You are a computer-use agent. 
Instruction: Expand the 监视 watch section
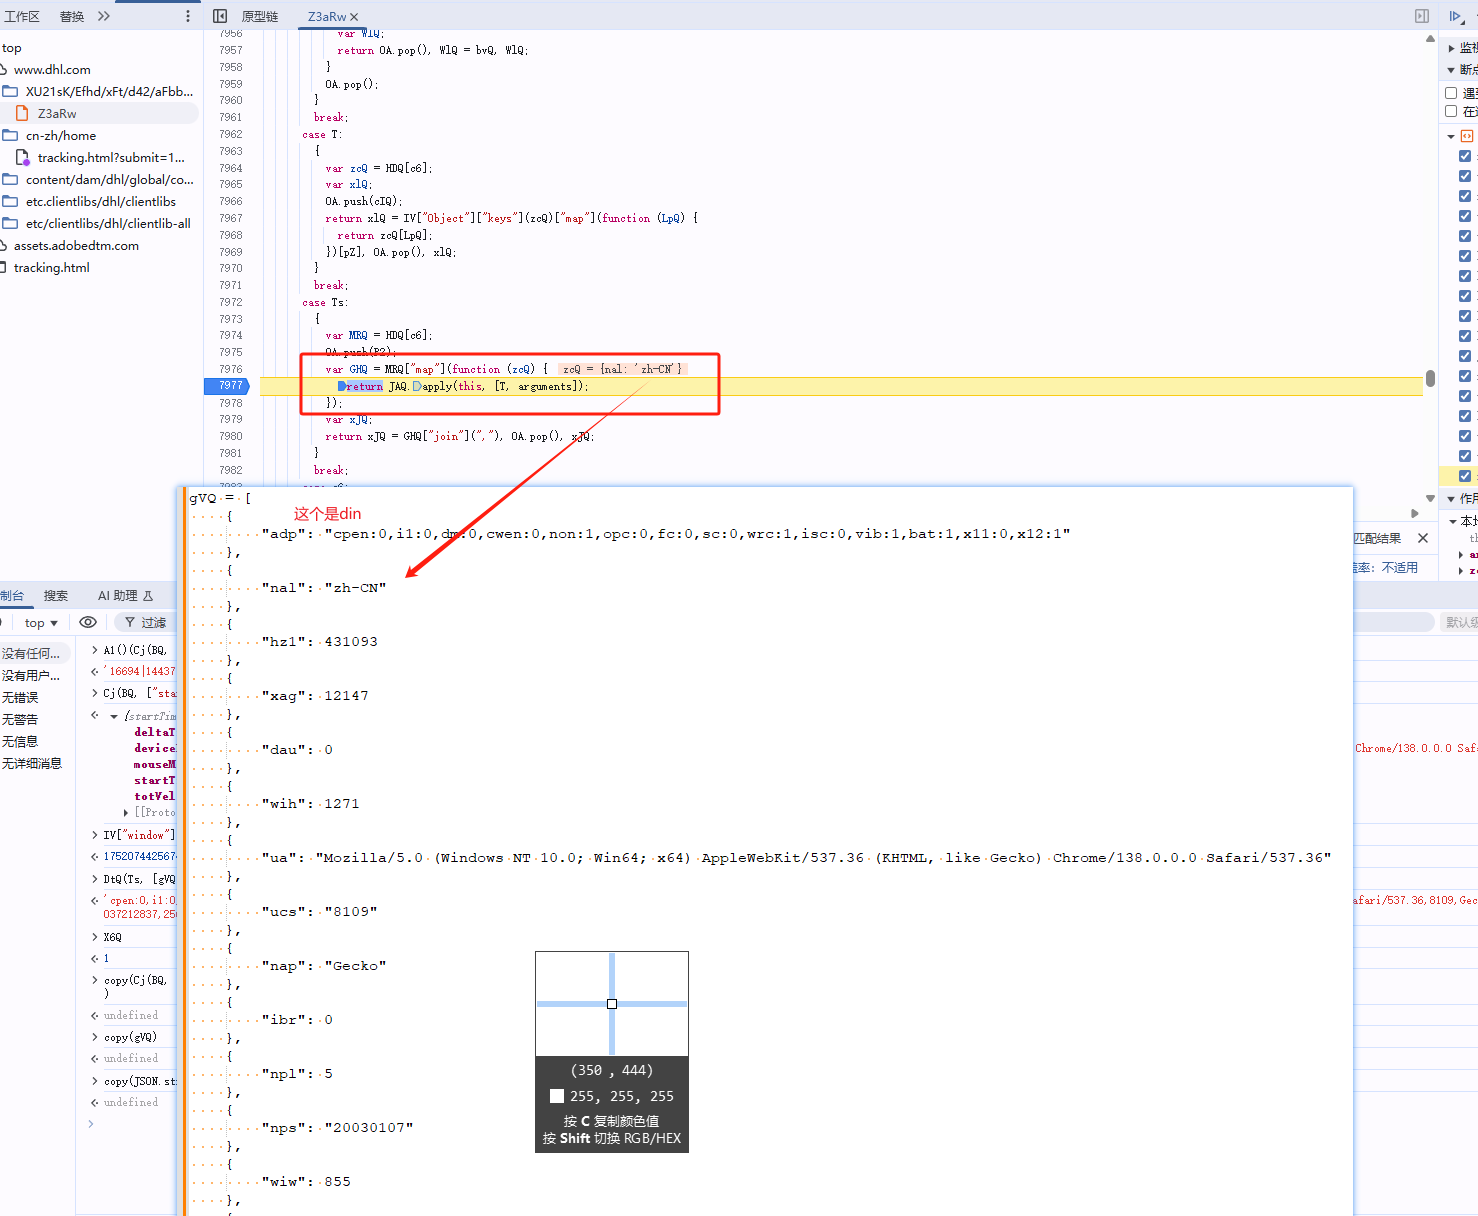tap(1452, 48)
